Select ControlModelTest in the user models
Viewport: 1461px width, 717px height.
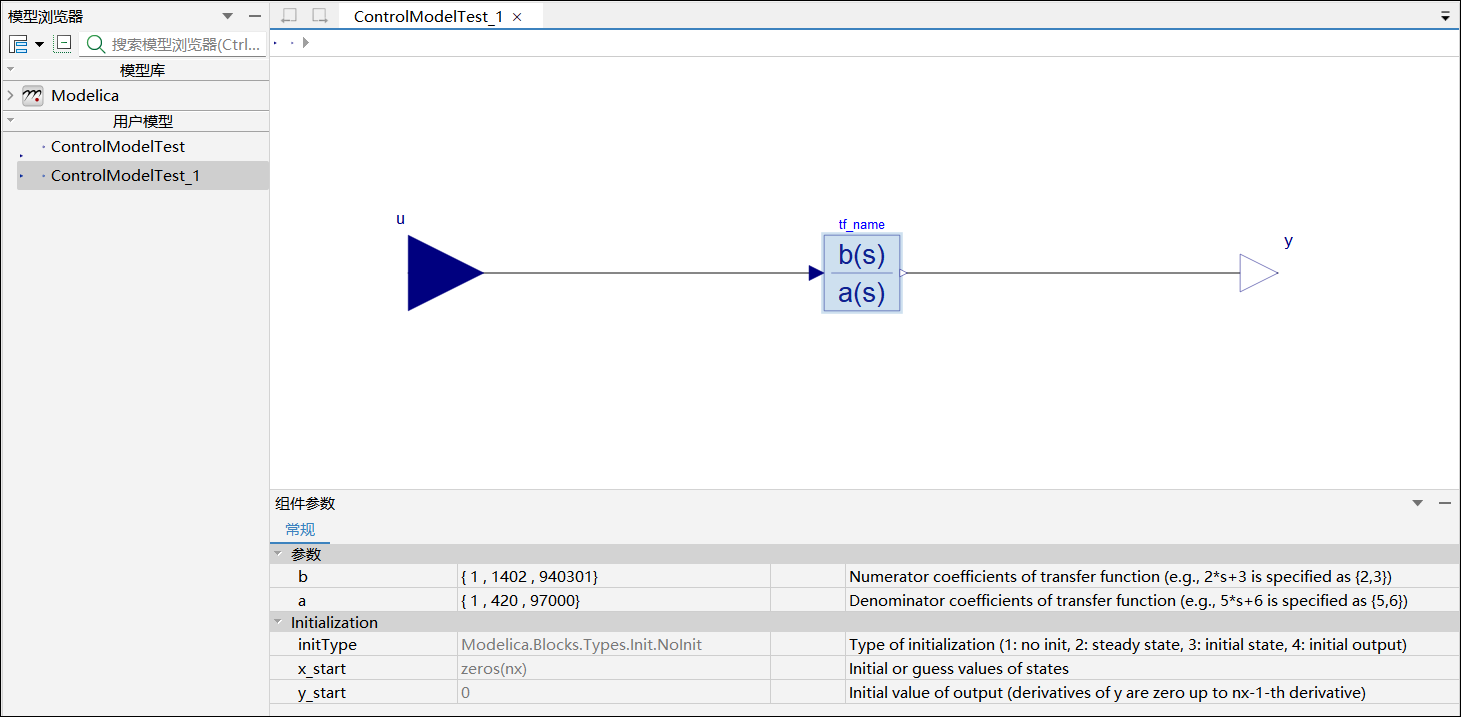point(118,146)
